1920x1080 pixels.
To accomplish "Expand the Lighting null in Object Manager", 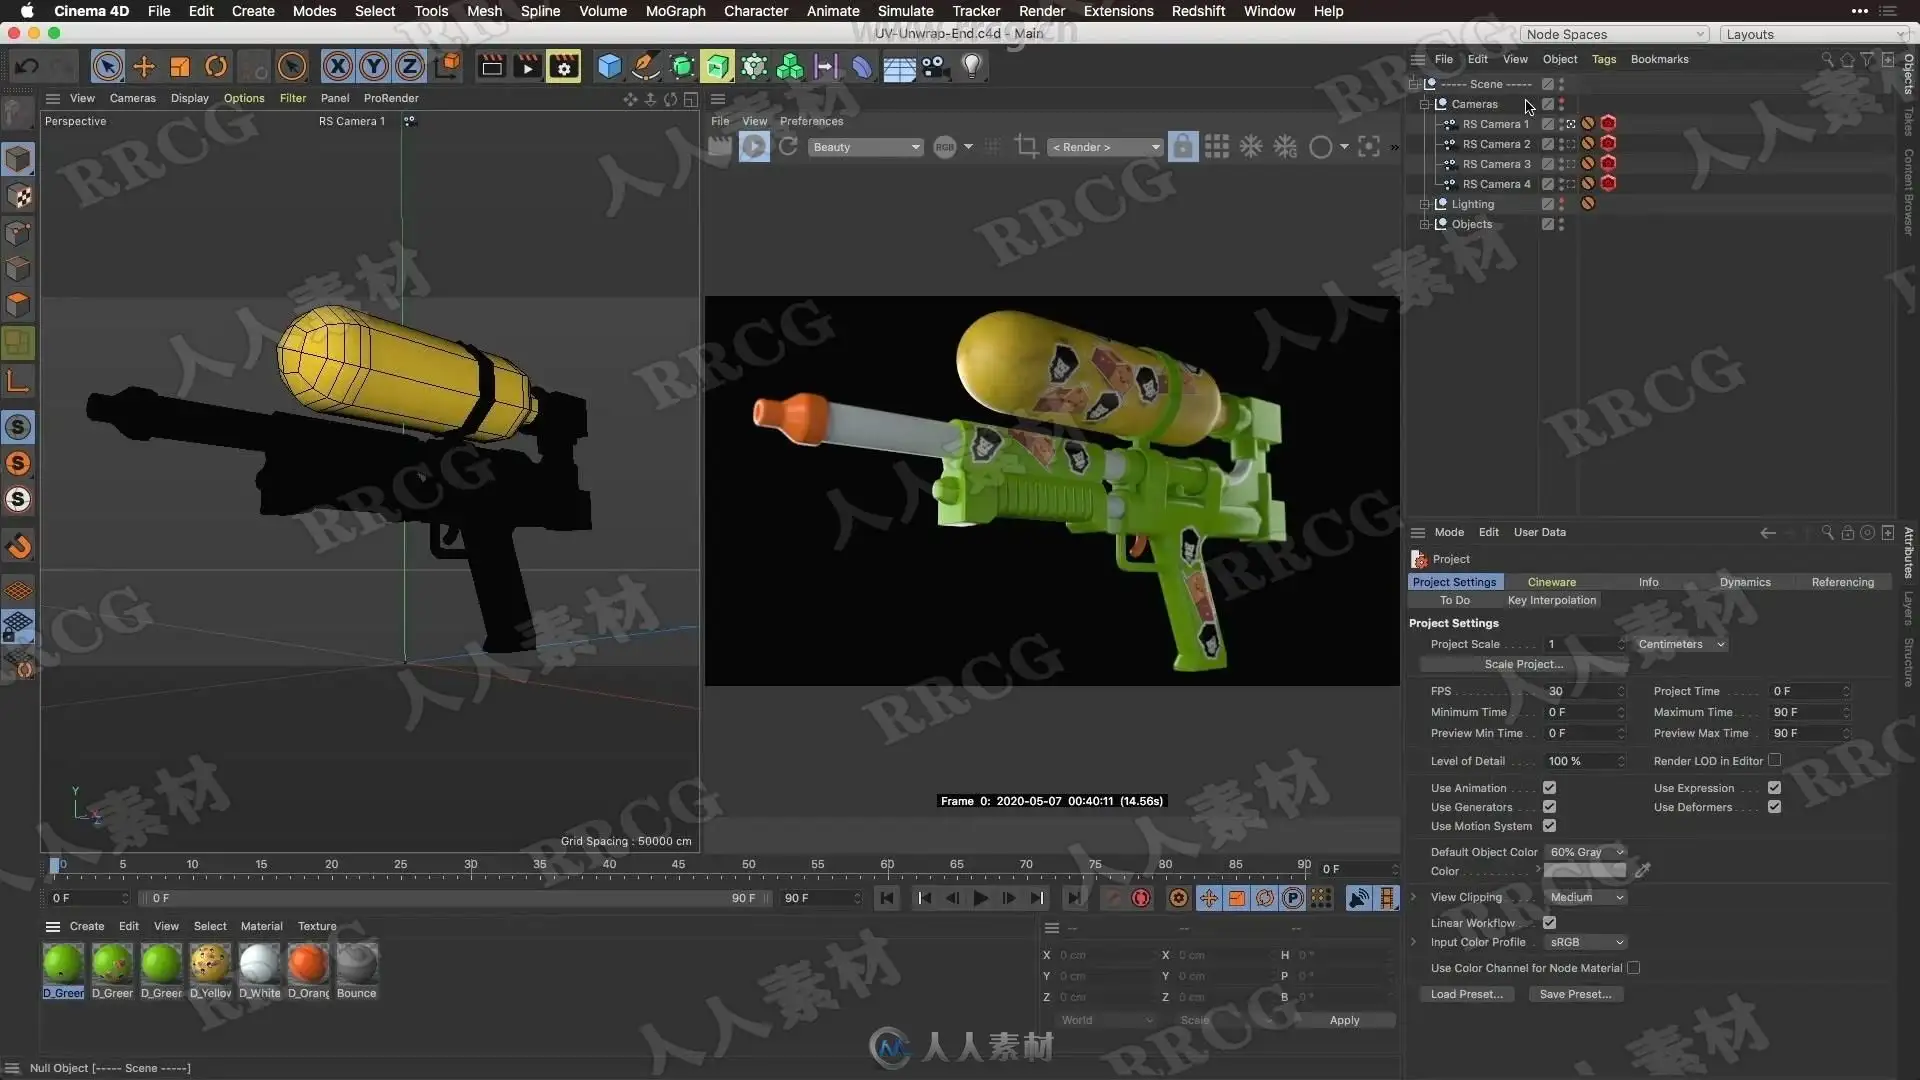I will [x=1425, y=204].
